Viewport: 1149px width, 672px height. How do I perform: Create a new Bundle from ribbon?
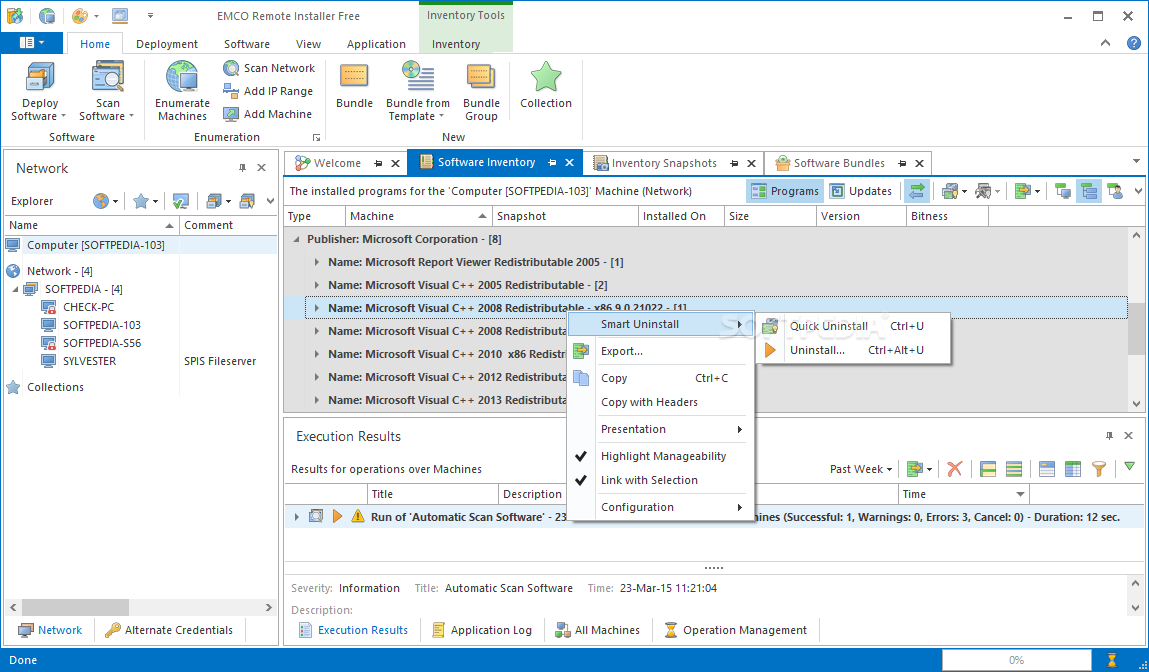pos(354,86)
